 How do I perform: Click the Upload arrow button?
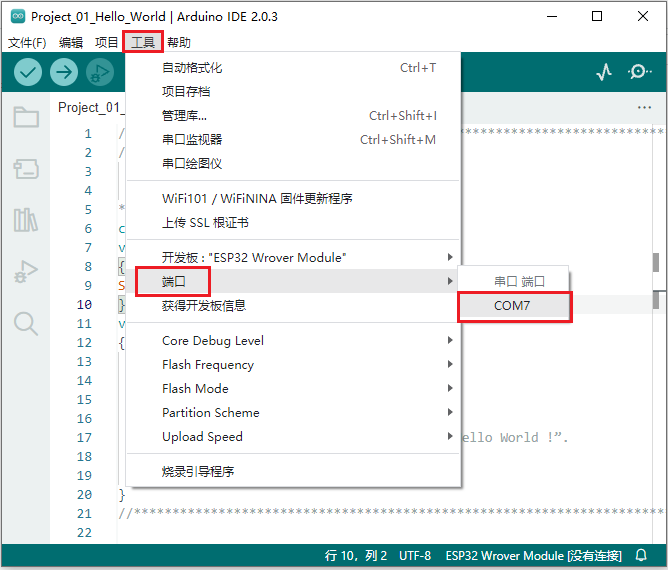tap(64, 72)
